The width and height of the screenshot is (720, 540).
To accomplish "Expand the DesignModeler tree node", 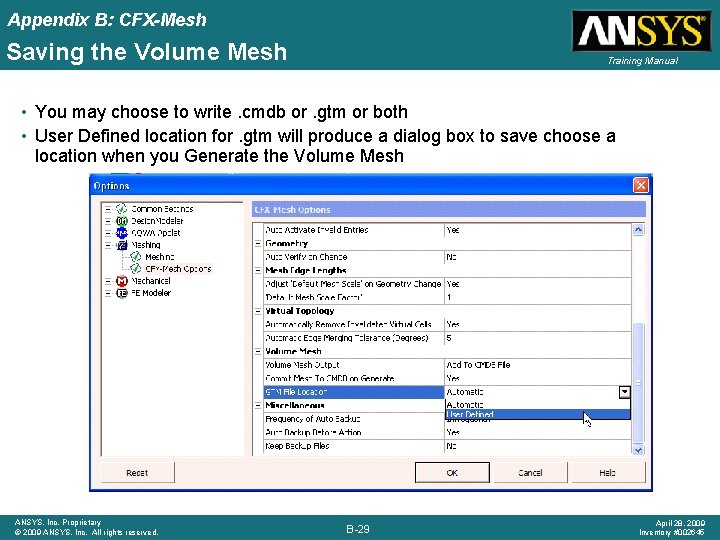I will coord(108,221).
